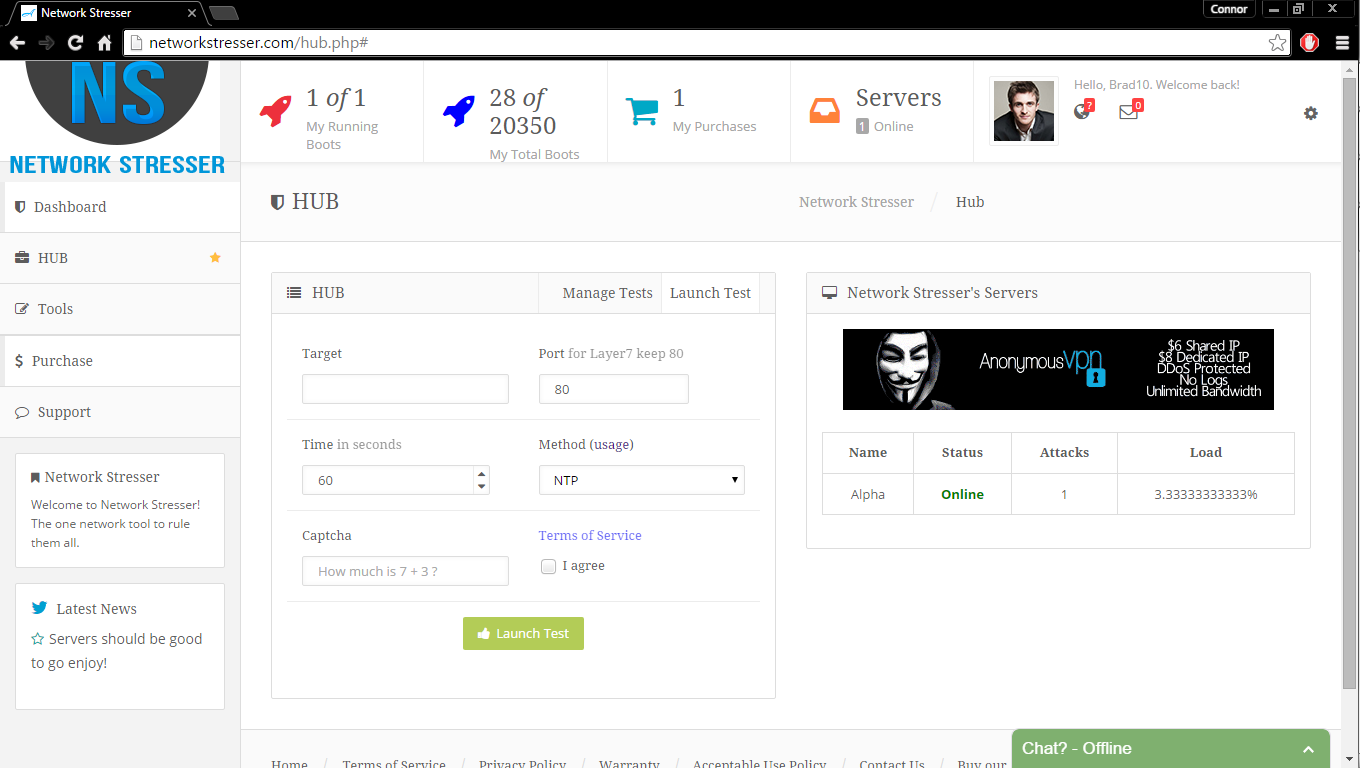
Task: Focus the Time in seconds field
Action: (396, 480)
